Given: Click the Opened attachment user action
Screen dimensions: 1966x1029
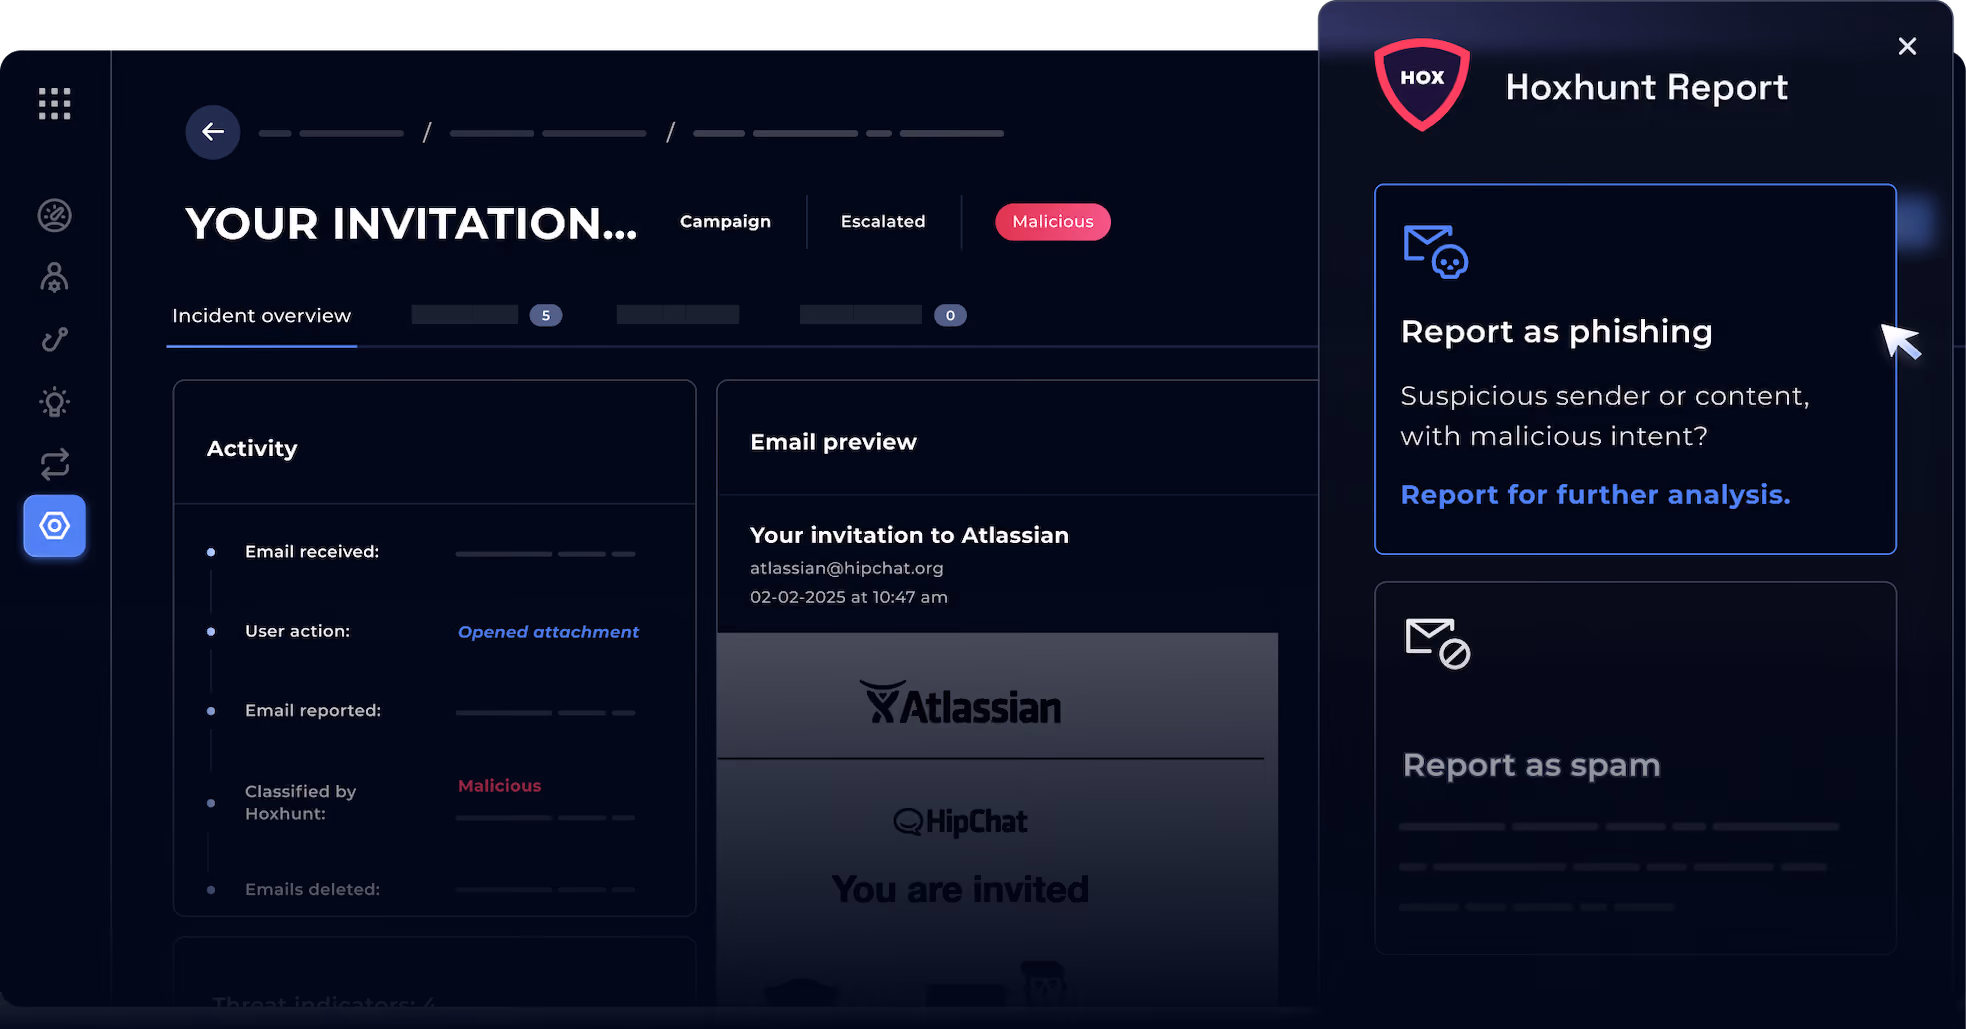Looking at the screenshot, I should pos(548,632).
